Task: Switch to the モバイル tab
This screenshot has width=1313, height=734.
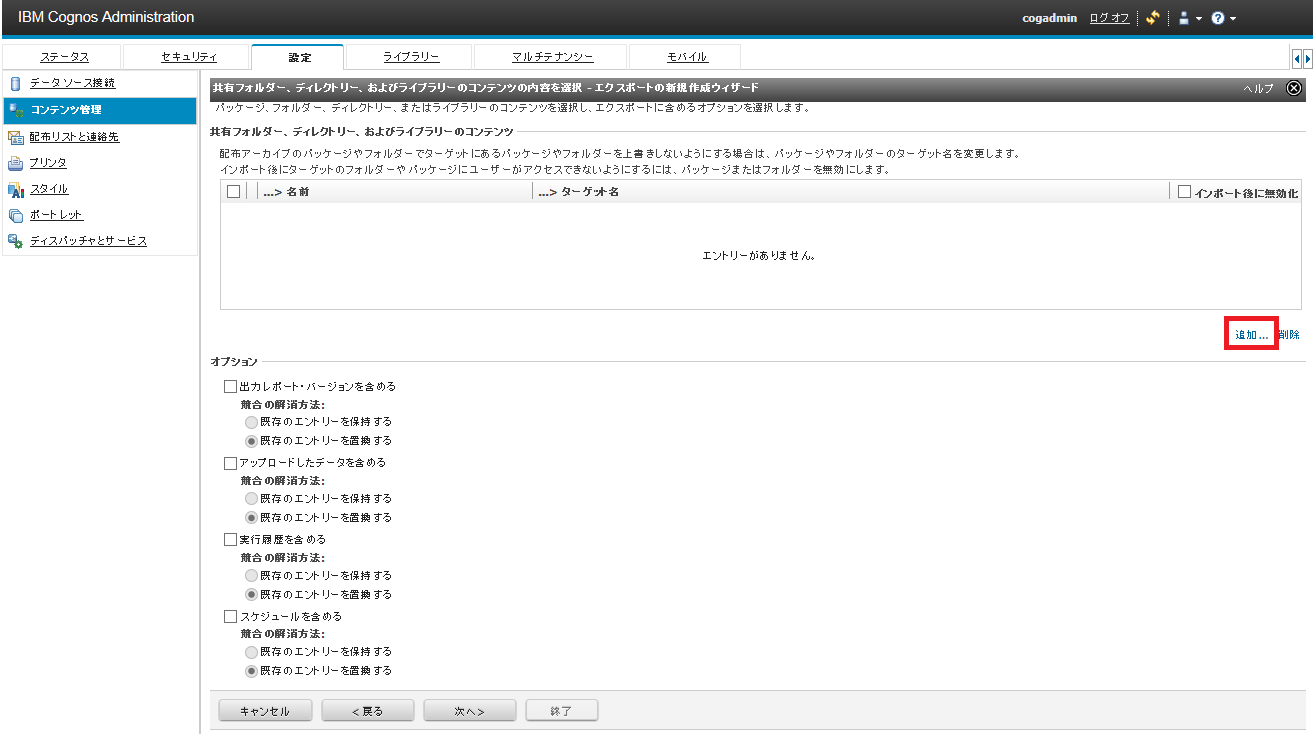Action: 686,57
